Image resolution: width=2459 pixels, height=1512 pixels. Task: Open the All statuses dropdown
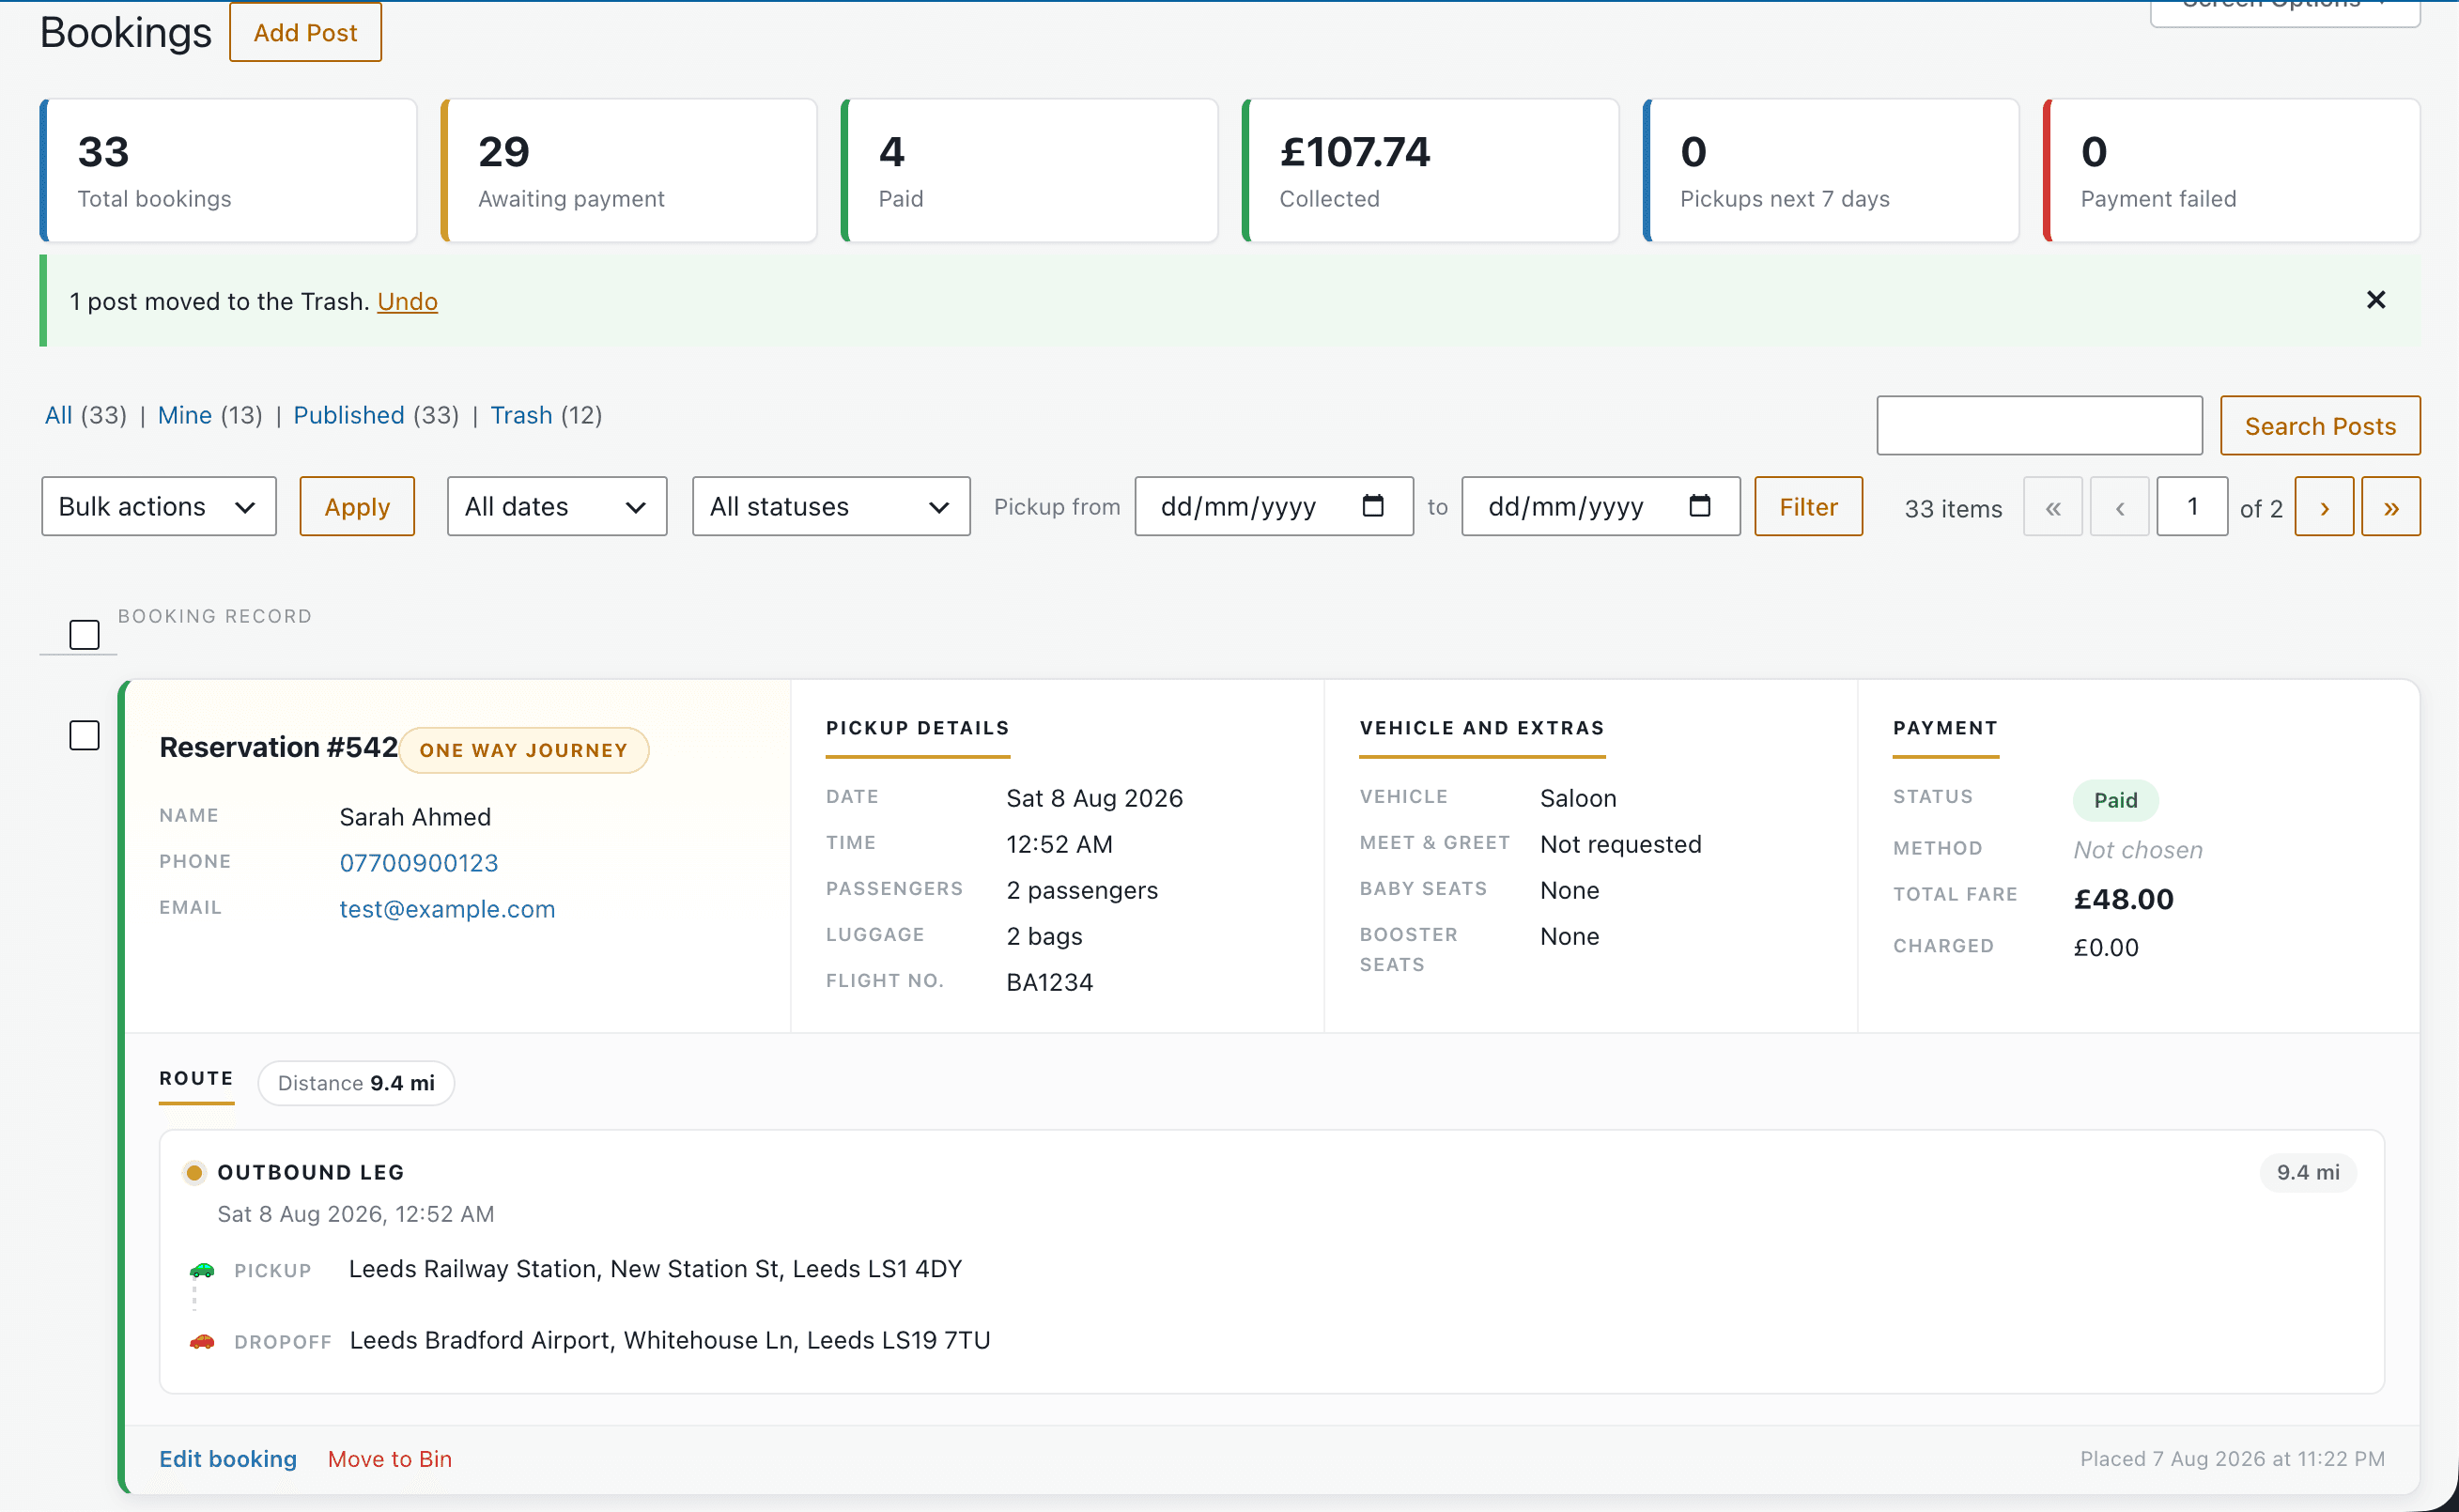[x=831, y=506]
